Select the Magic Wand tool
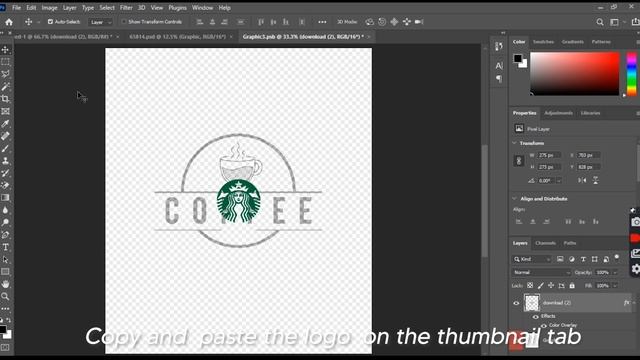Image resolution: width=640 pixels, height=360 pixels. tap(5, 87)
